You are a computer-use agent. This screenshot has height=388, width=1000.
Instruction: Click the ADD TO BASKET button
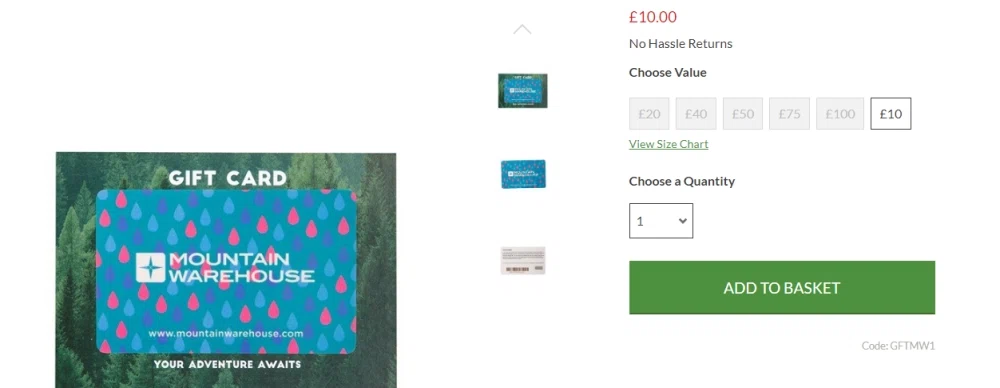coord(782,287)
